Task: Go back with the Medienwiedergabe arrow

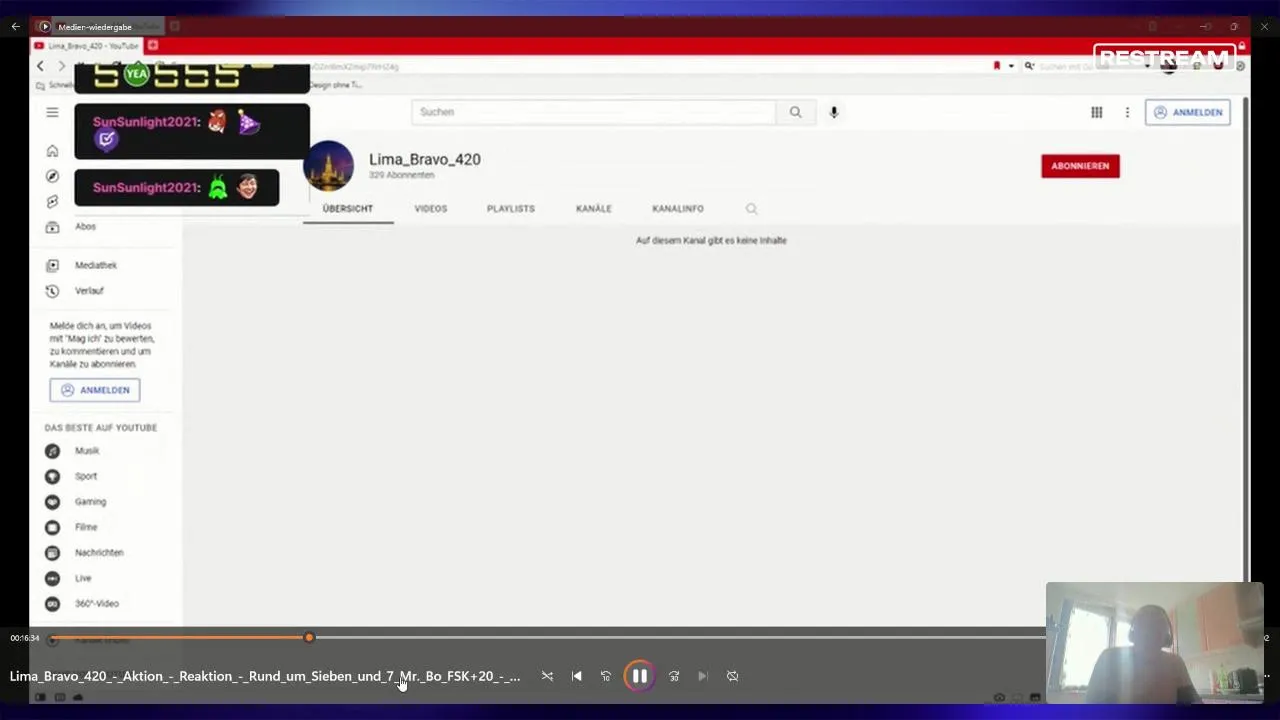Action: (x=15, y=27)
